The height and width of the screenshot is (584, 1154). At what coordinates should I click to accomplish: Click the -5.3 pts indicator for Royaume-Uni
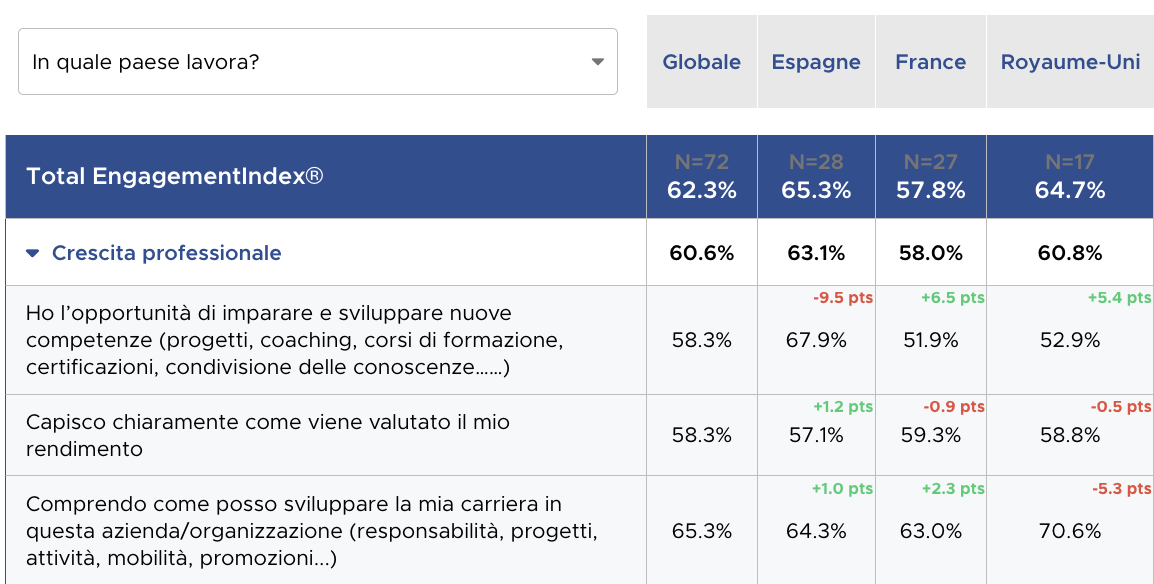[1121, 489]
